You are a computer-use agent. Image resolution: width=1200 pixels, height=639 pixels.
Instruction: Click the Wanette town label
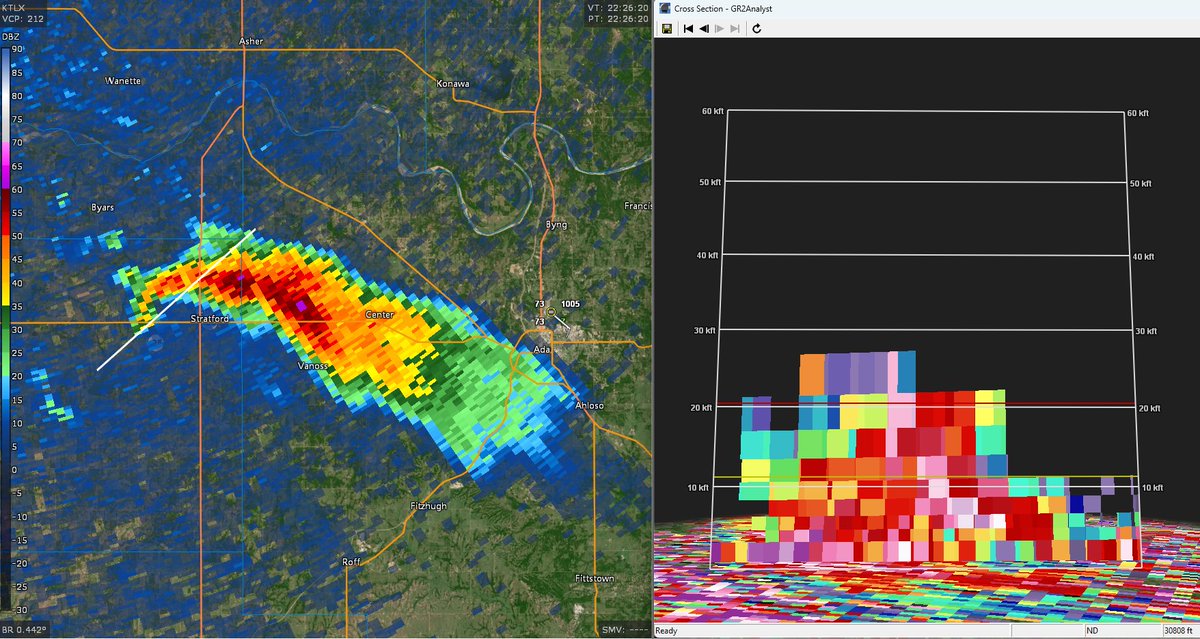pyautogui.click(x=124, y=80)
